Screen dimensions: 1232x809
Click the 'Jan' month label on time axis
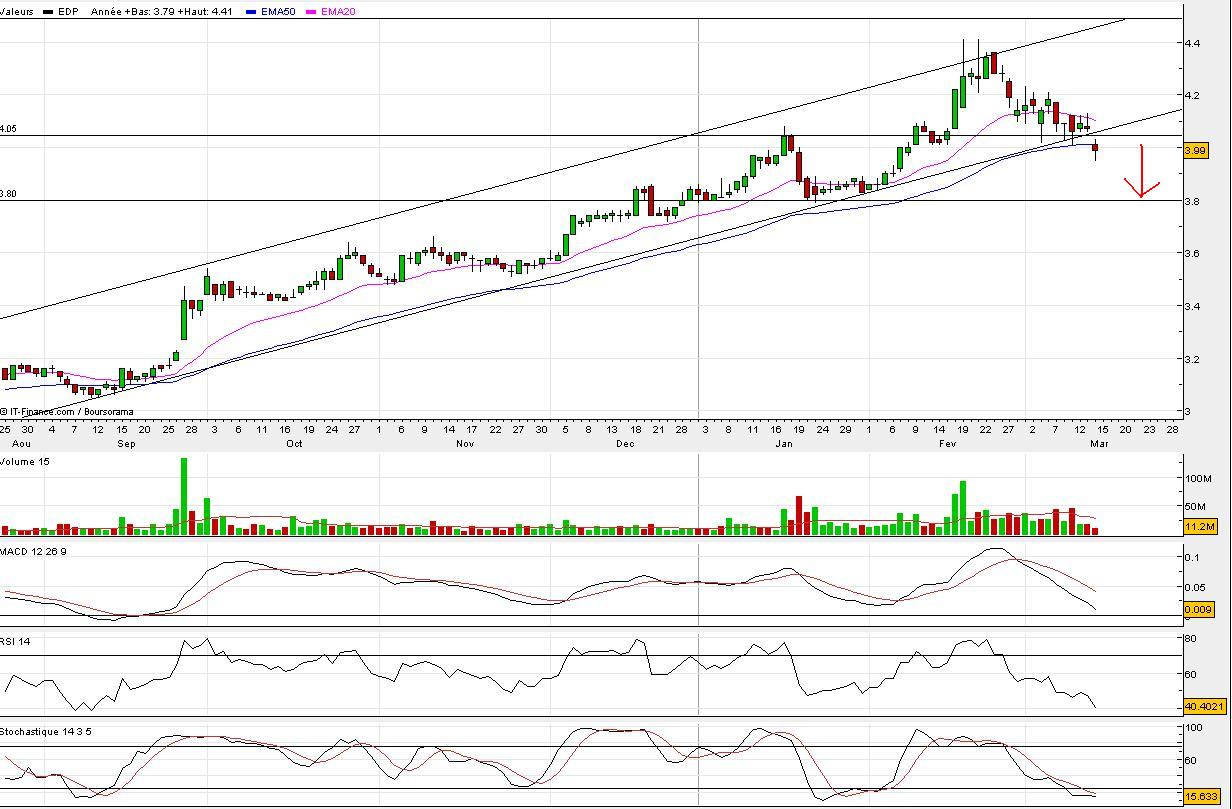click(784, 442)
